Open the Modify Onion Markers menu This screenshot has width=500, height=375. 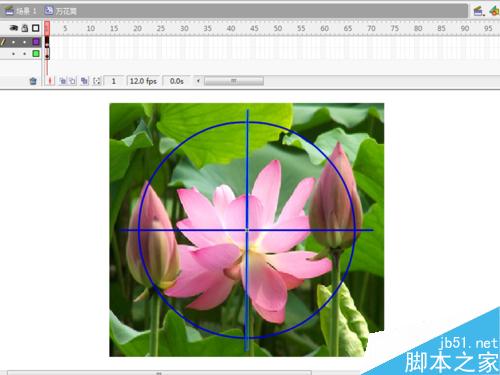coord(97,81)
